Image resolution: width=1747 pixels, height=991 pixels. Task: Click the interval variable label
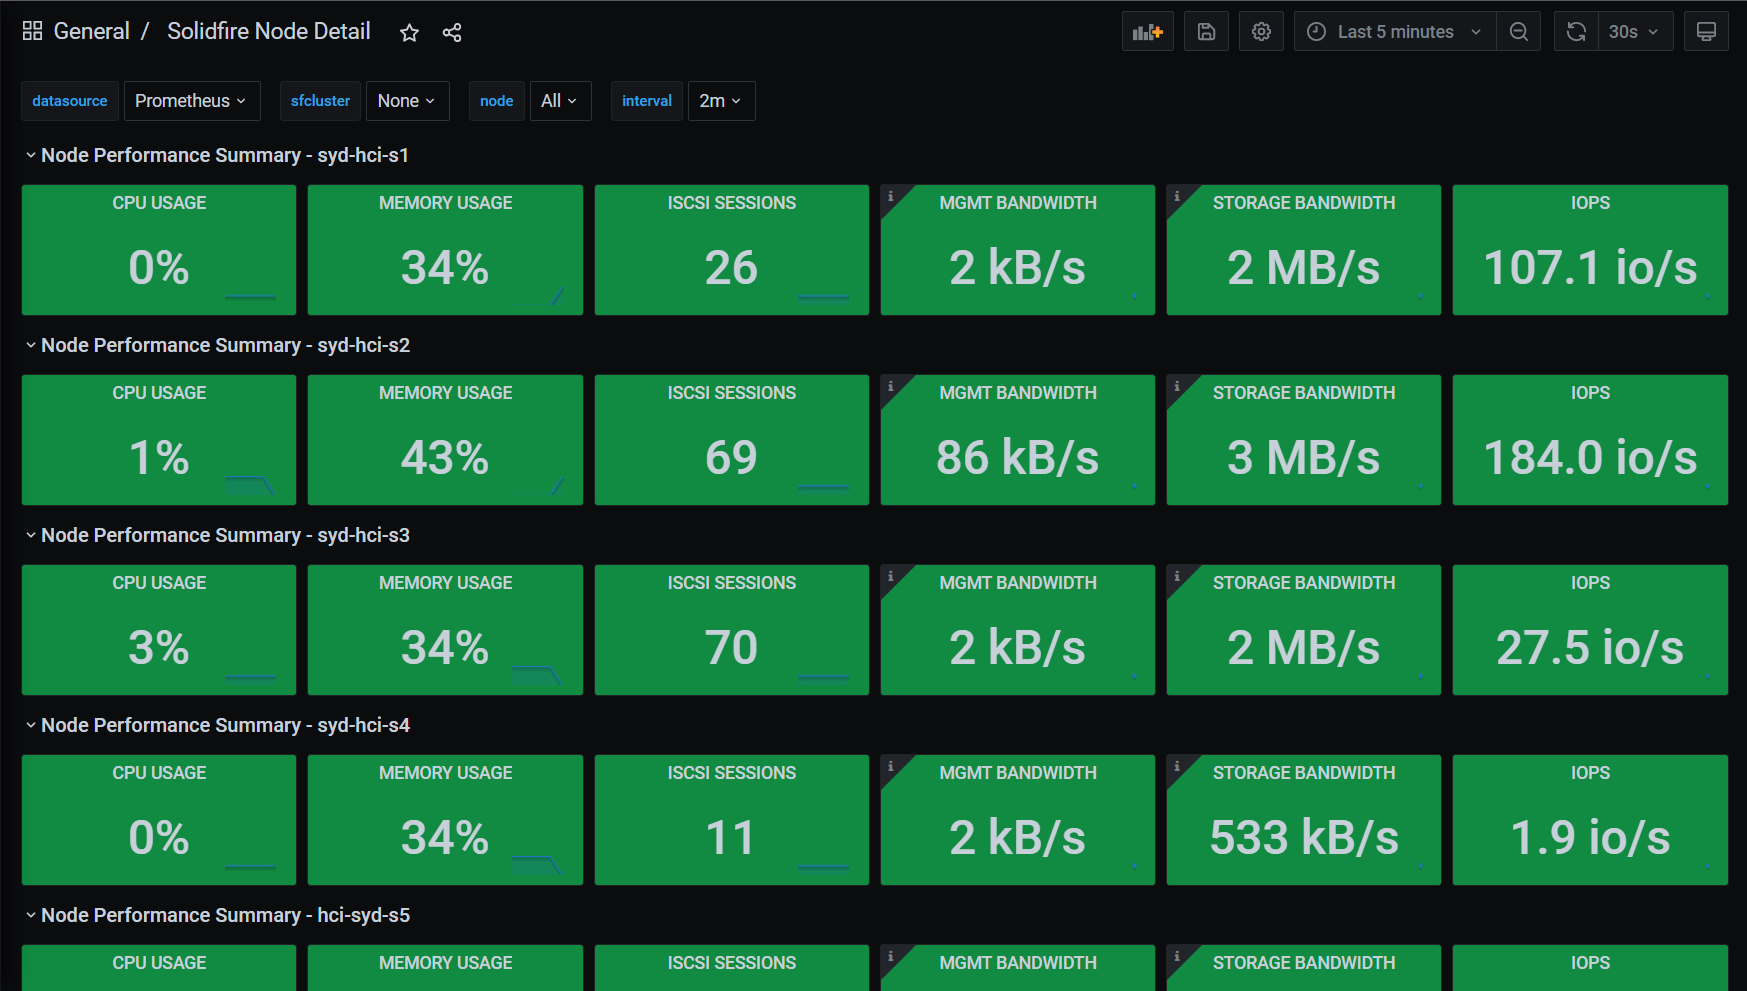(x=647, y=101)
